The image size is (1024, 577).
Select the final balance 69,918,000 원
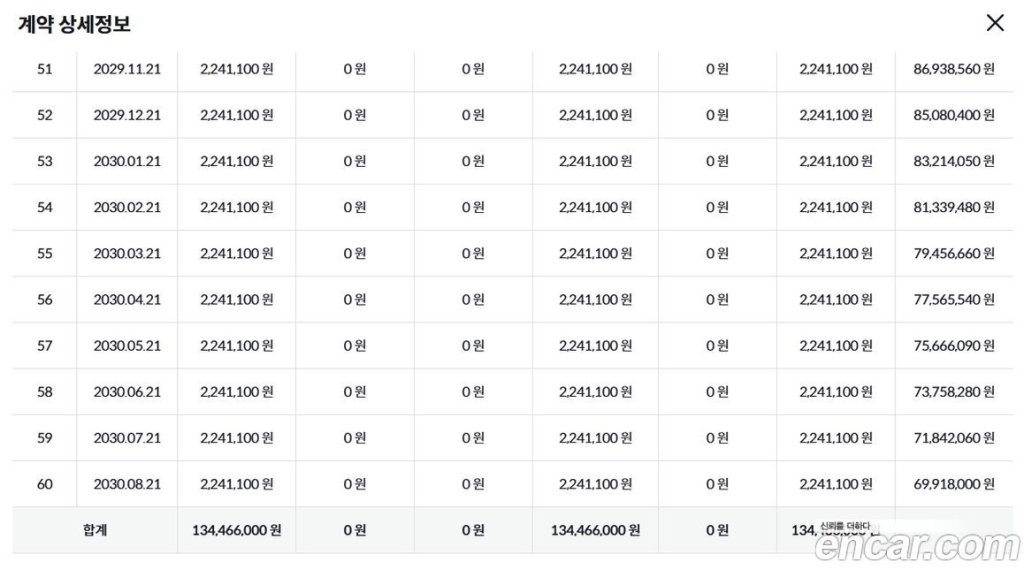954,484
